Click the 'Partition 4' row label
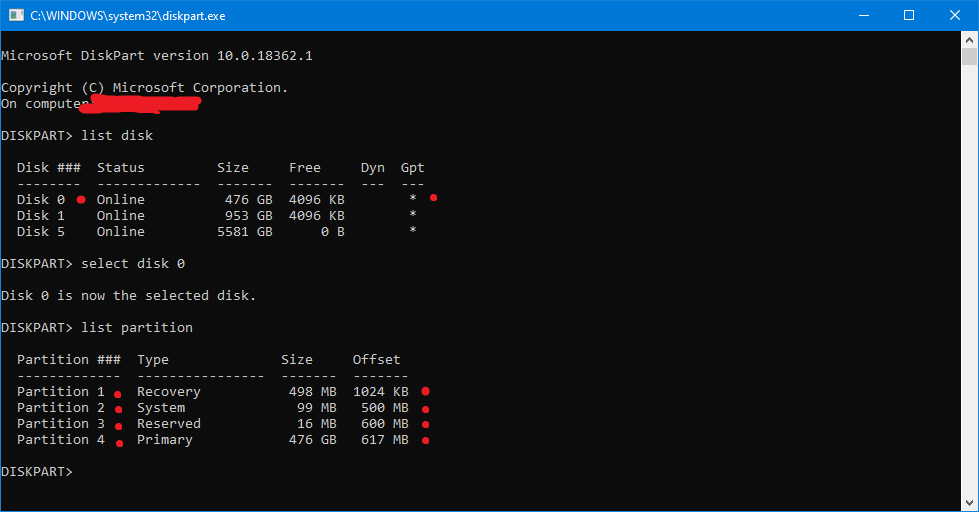Screen dimensions: 979x512 pos(61,440)
